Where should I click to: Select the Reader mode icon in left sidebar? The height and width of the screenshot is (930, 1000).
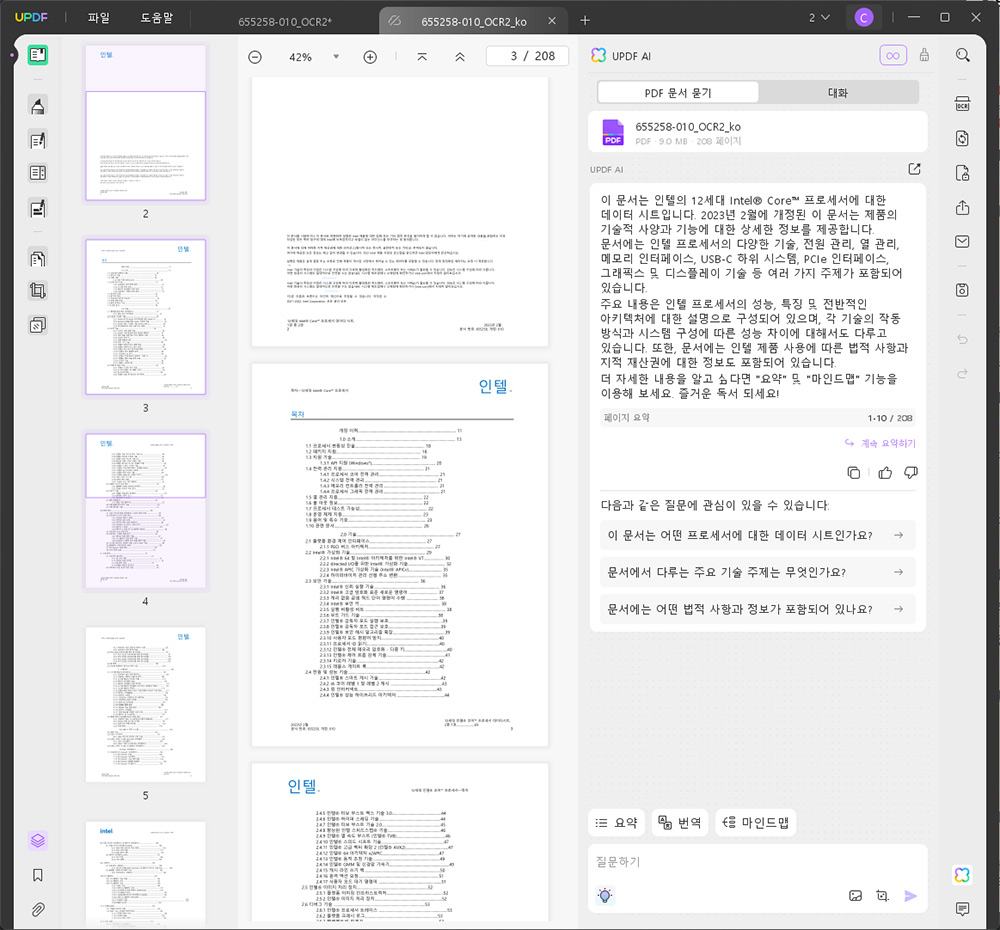38,55
